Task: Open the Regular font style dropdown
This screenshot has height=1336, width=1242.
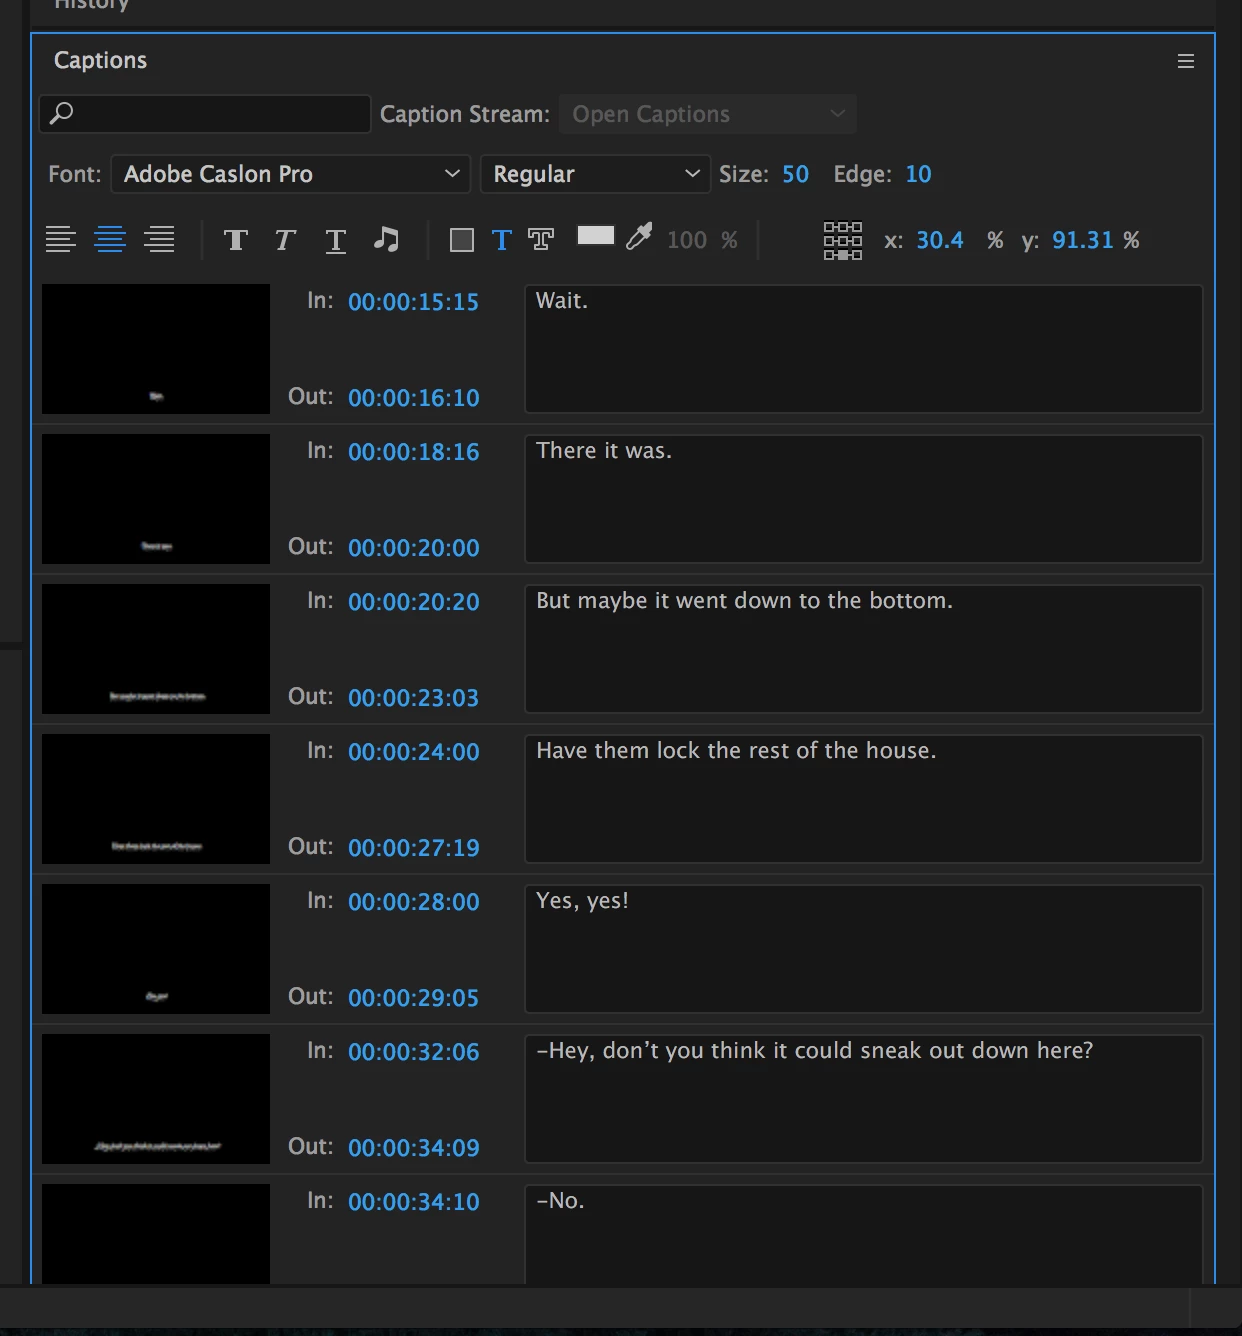Action: point(596,174)
